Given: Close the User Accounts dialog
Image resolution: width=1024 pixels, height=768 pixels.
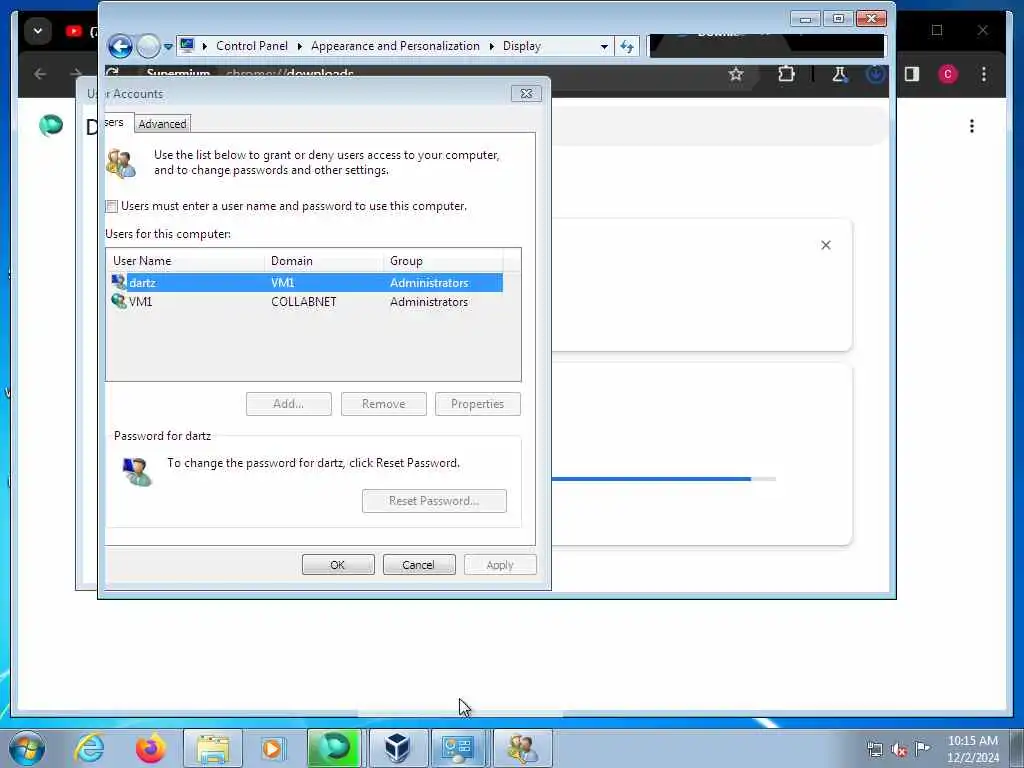Looking at the screenshot, I should coord(526,93).
